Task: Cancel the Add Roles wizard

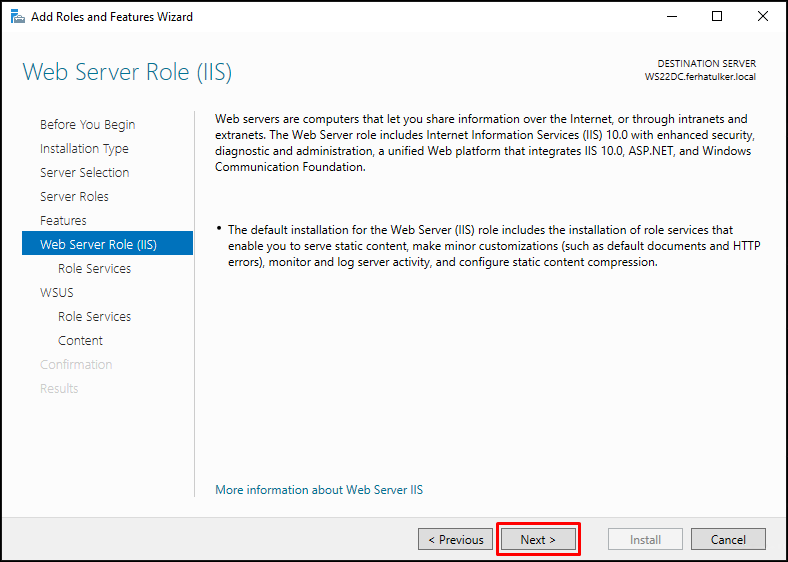Action: 728,539
